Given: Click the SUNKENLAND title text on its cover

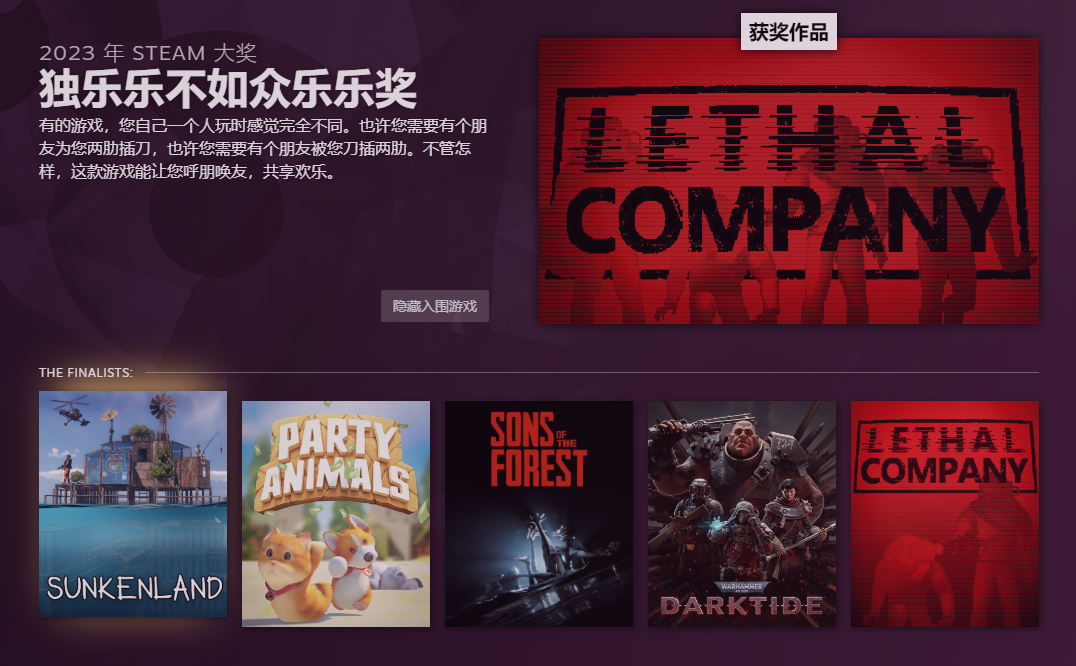Looking at the screenshot, I should (x=134, y=588).
